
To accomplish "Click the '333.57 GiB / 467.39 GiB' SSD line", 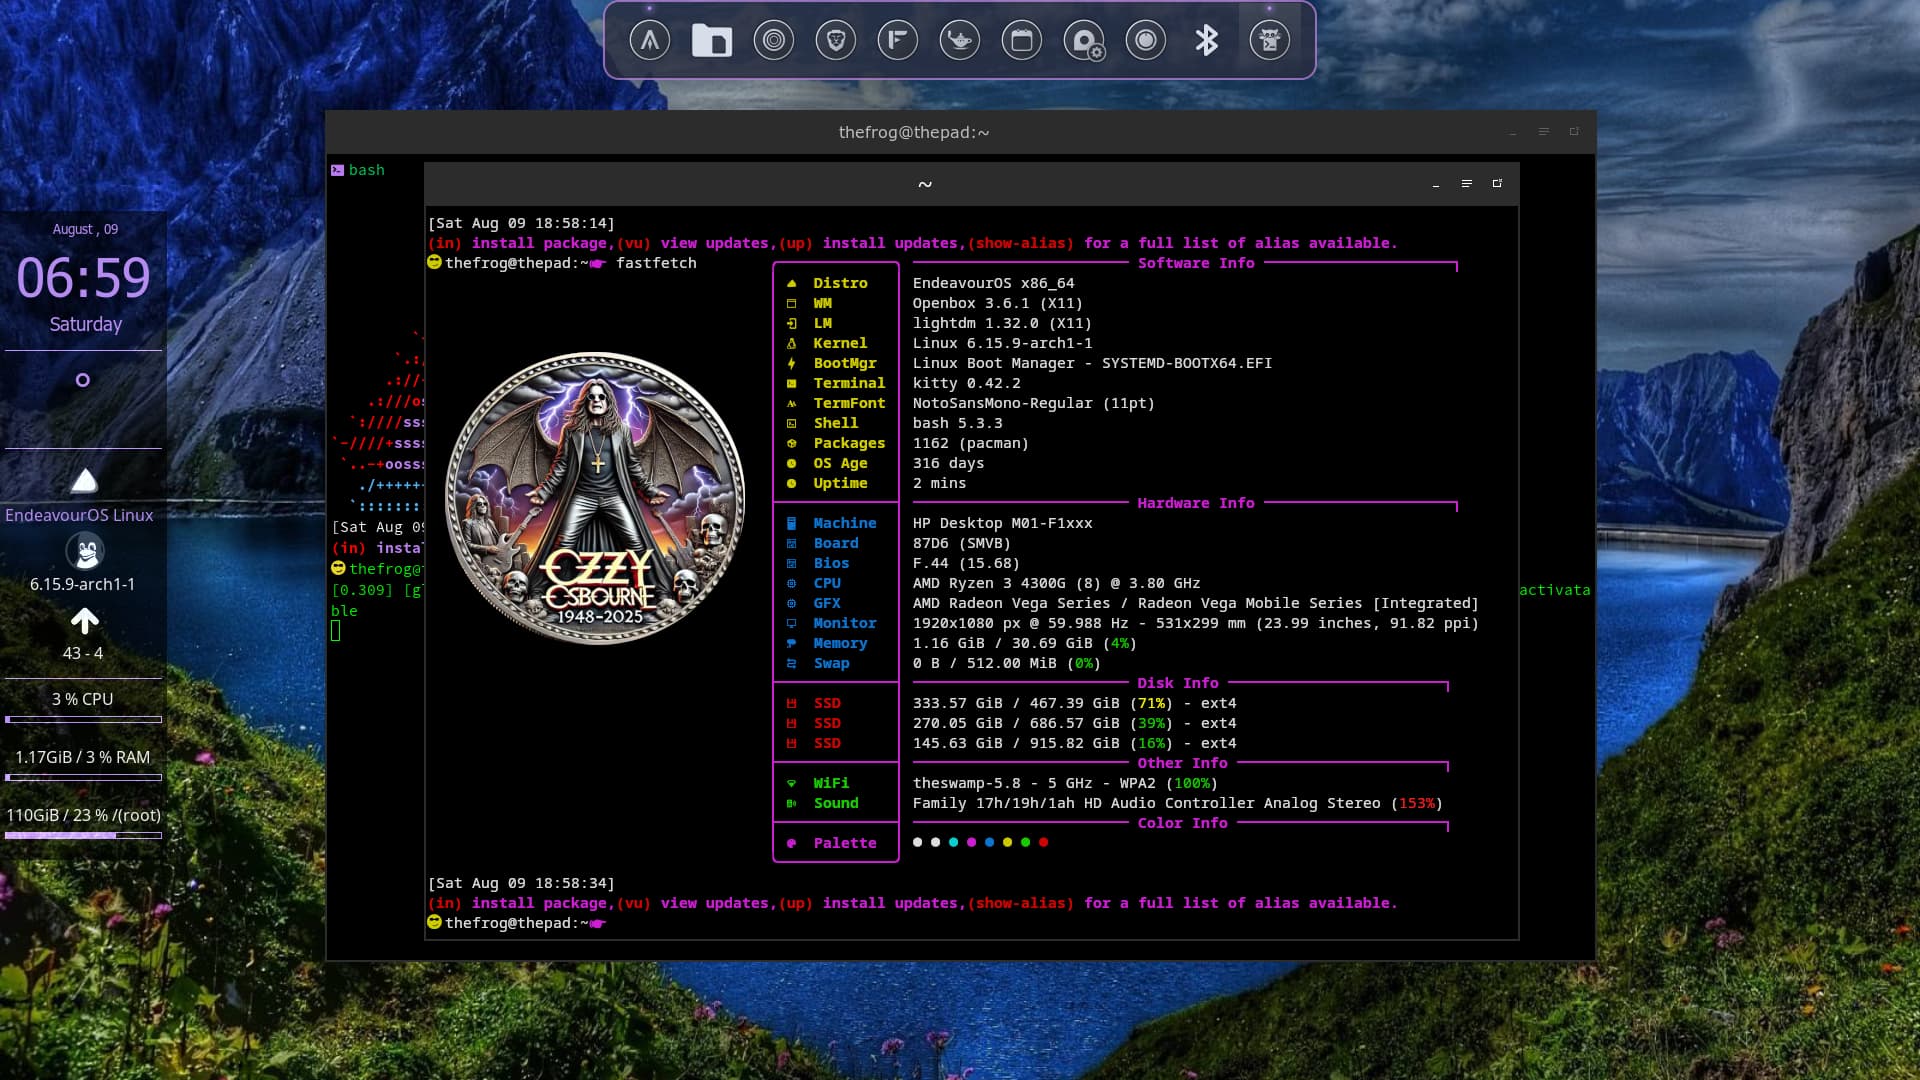I will click(1074, 703).
